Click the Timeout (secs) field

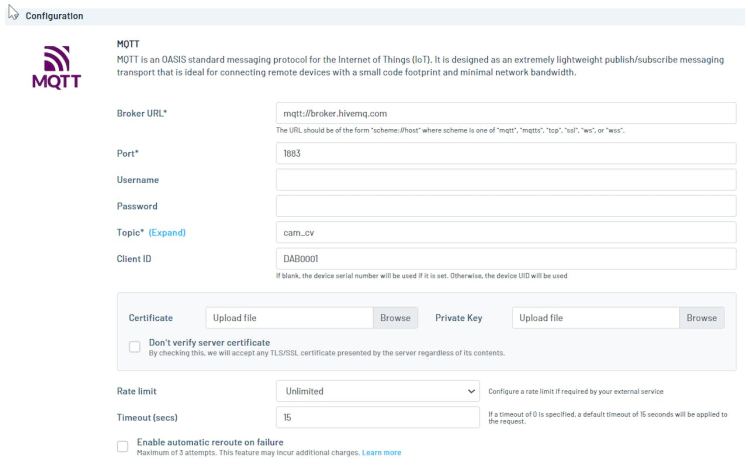pyautogui.click(x=377, y=417)
